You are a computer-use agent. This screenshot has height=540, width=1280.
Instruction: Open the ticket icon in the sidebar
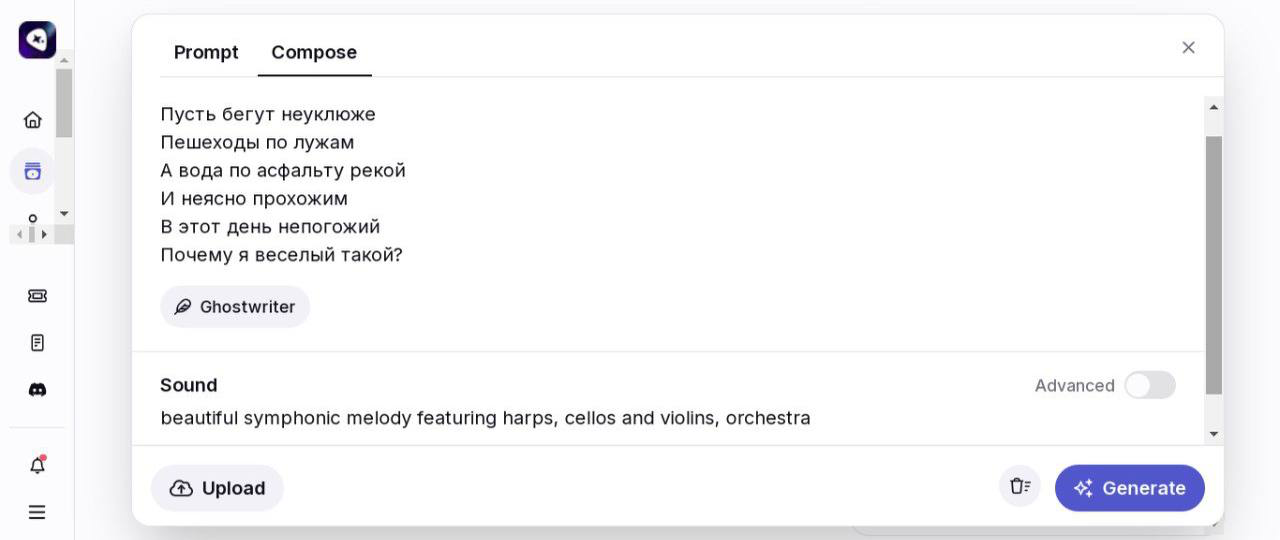pyautogui.click(x=37, y=296)
